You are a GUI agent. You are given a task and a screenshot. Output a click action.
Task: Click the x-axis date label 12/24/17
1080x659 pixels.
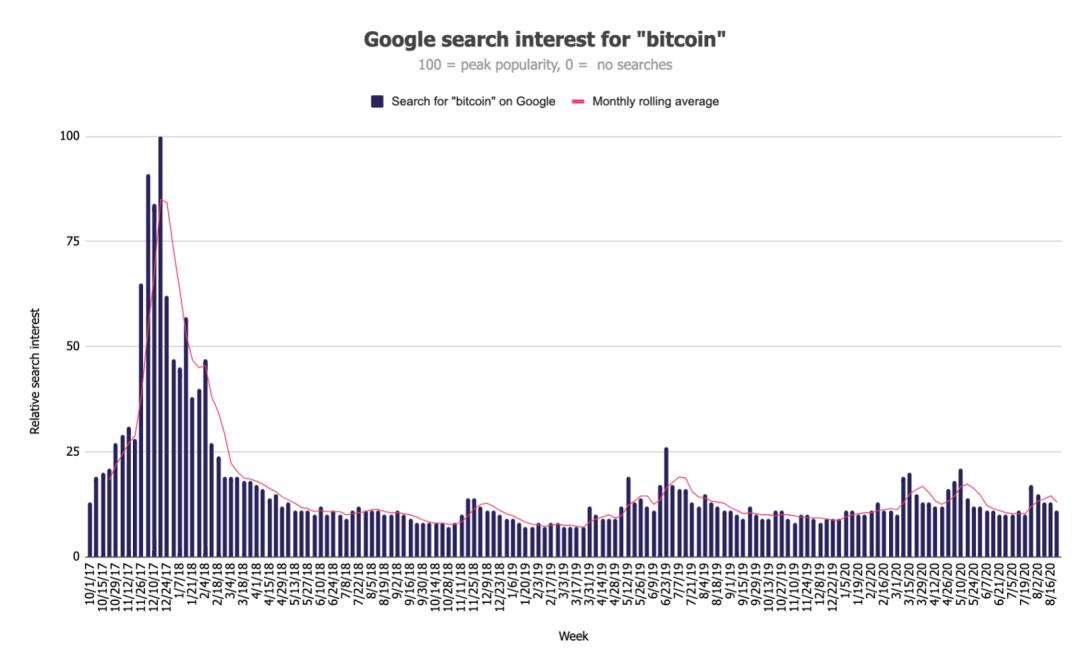click(x=166, y=586)
